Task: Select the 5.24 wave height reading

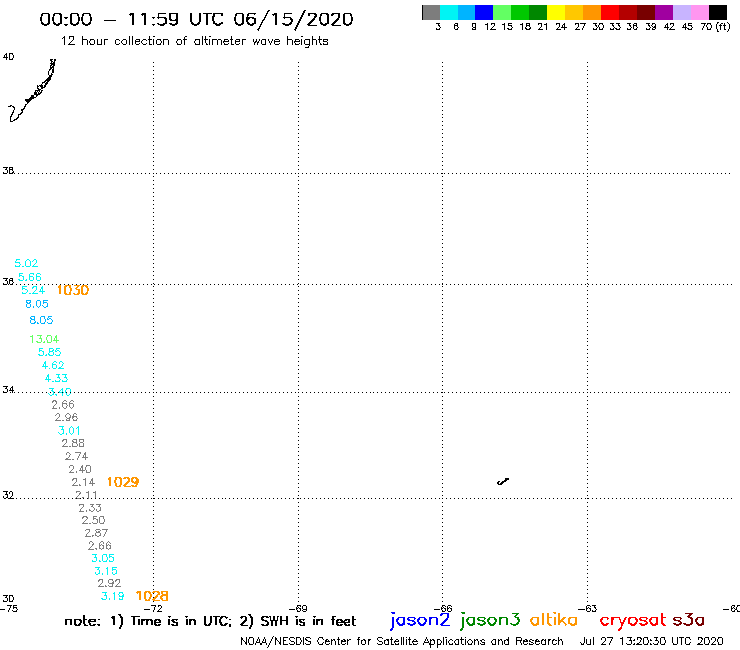Action: click(x=33, y=290)
